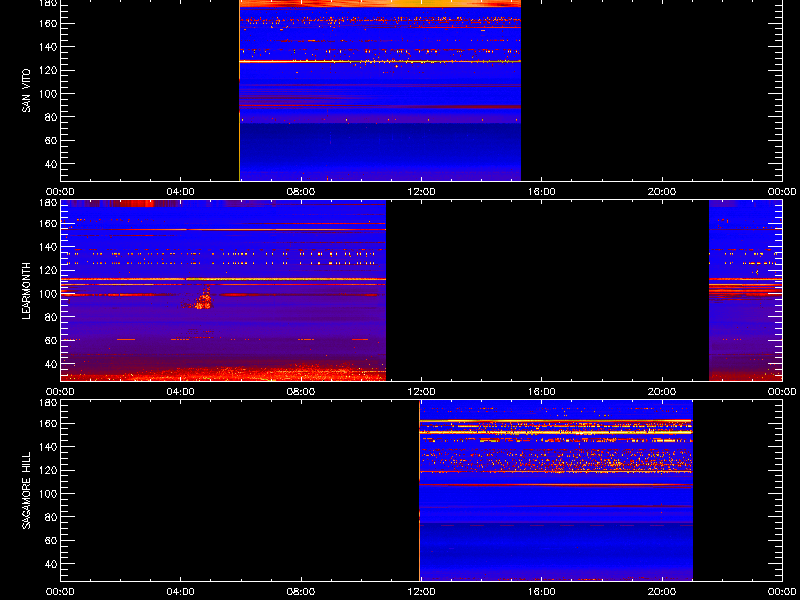Select the 180 frequency tick on Learmonth axis
Image resolution: width=800 pixels, height=600 pixels.
pos(49,203)
